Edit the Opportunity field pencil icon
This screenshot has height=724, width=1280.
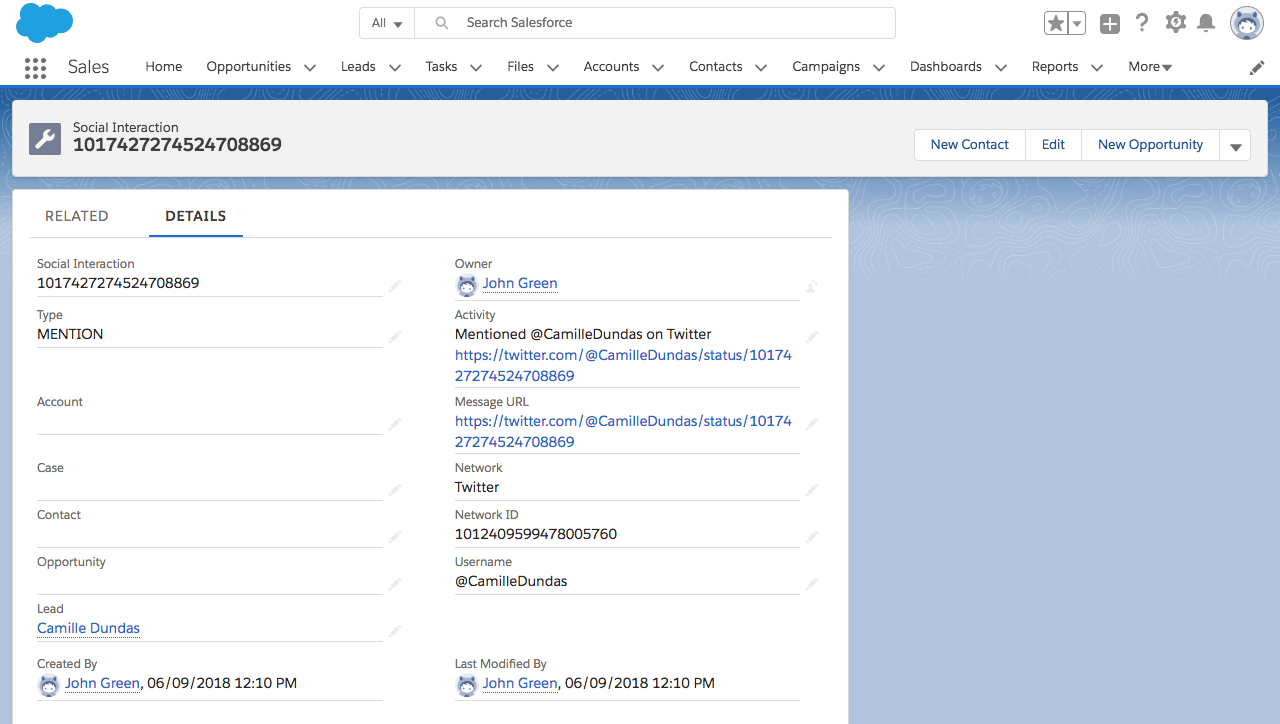[x=395, y=584]
